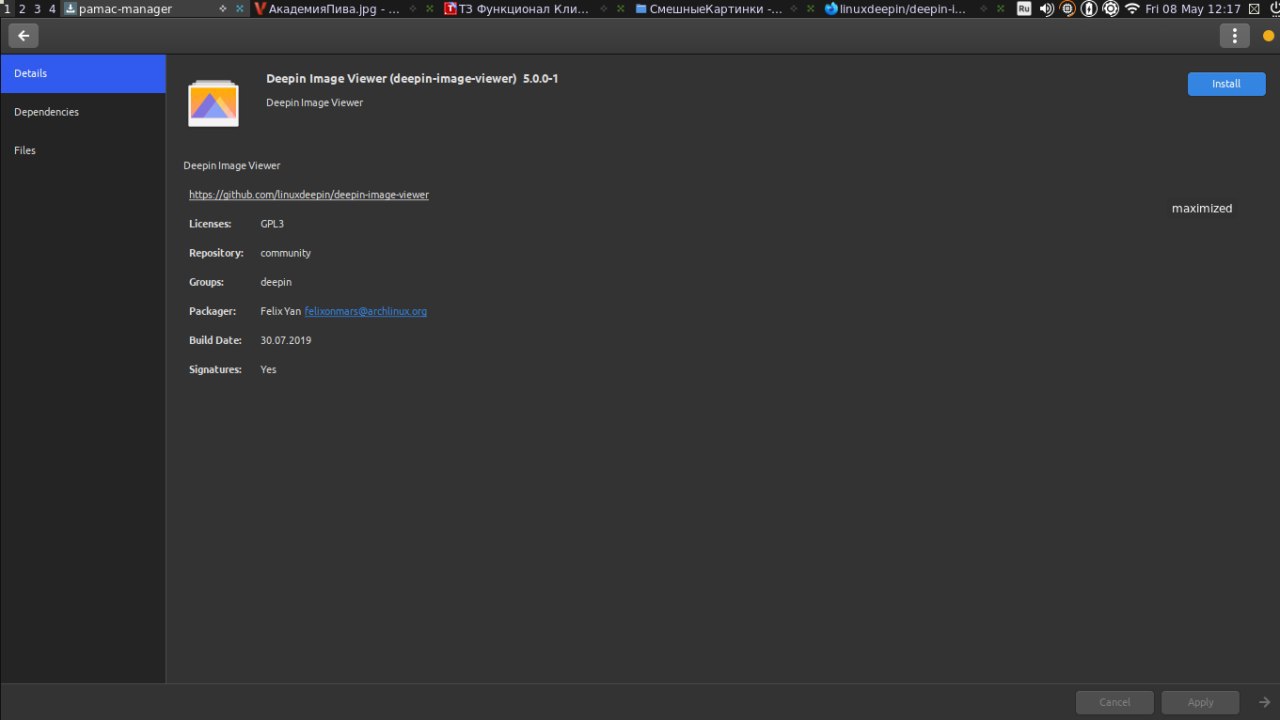Image resolution: width=1280 pixels, height=720 pixels.
Task: Click the Apply button
Action: pyautogui.click(x=1200, y=702)
